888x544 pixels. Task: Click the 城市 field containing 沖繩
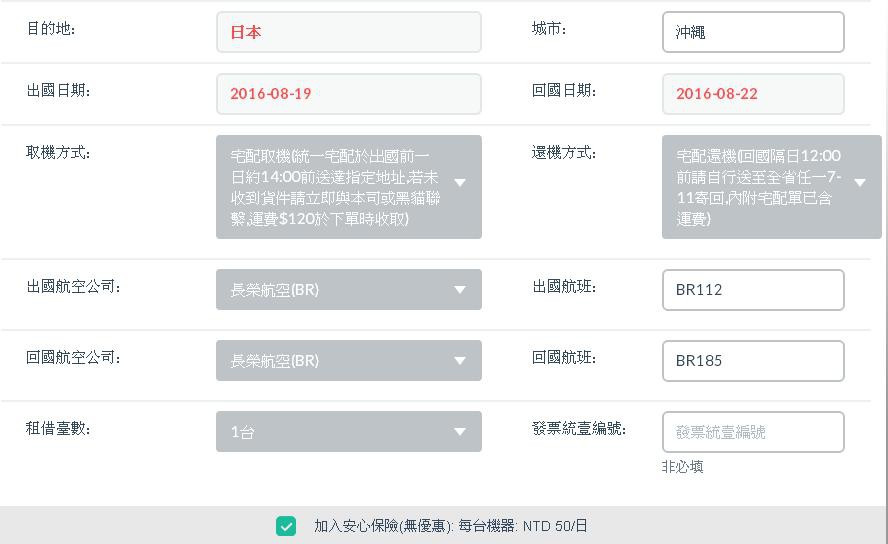click(753, 32)
